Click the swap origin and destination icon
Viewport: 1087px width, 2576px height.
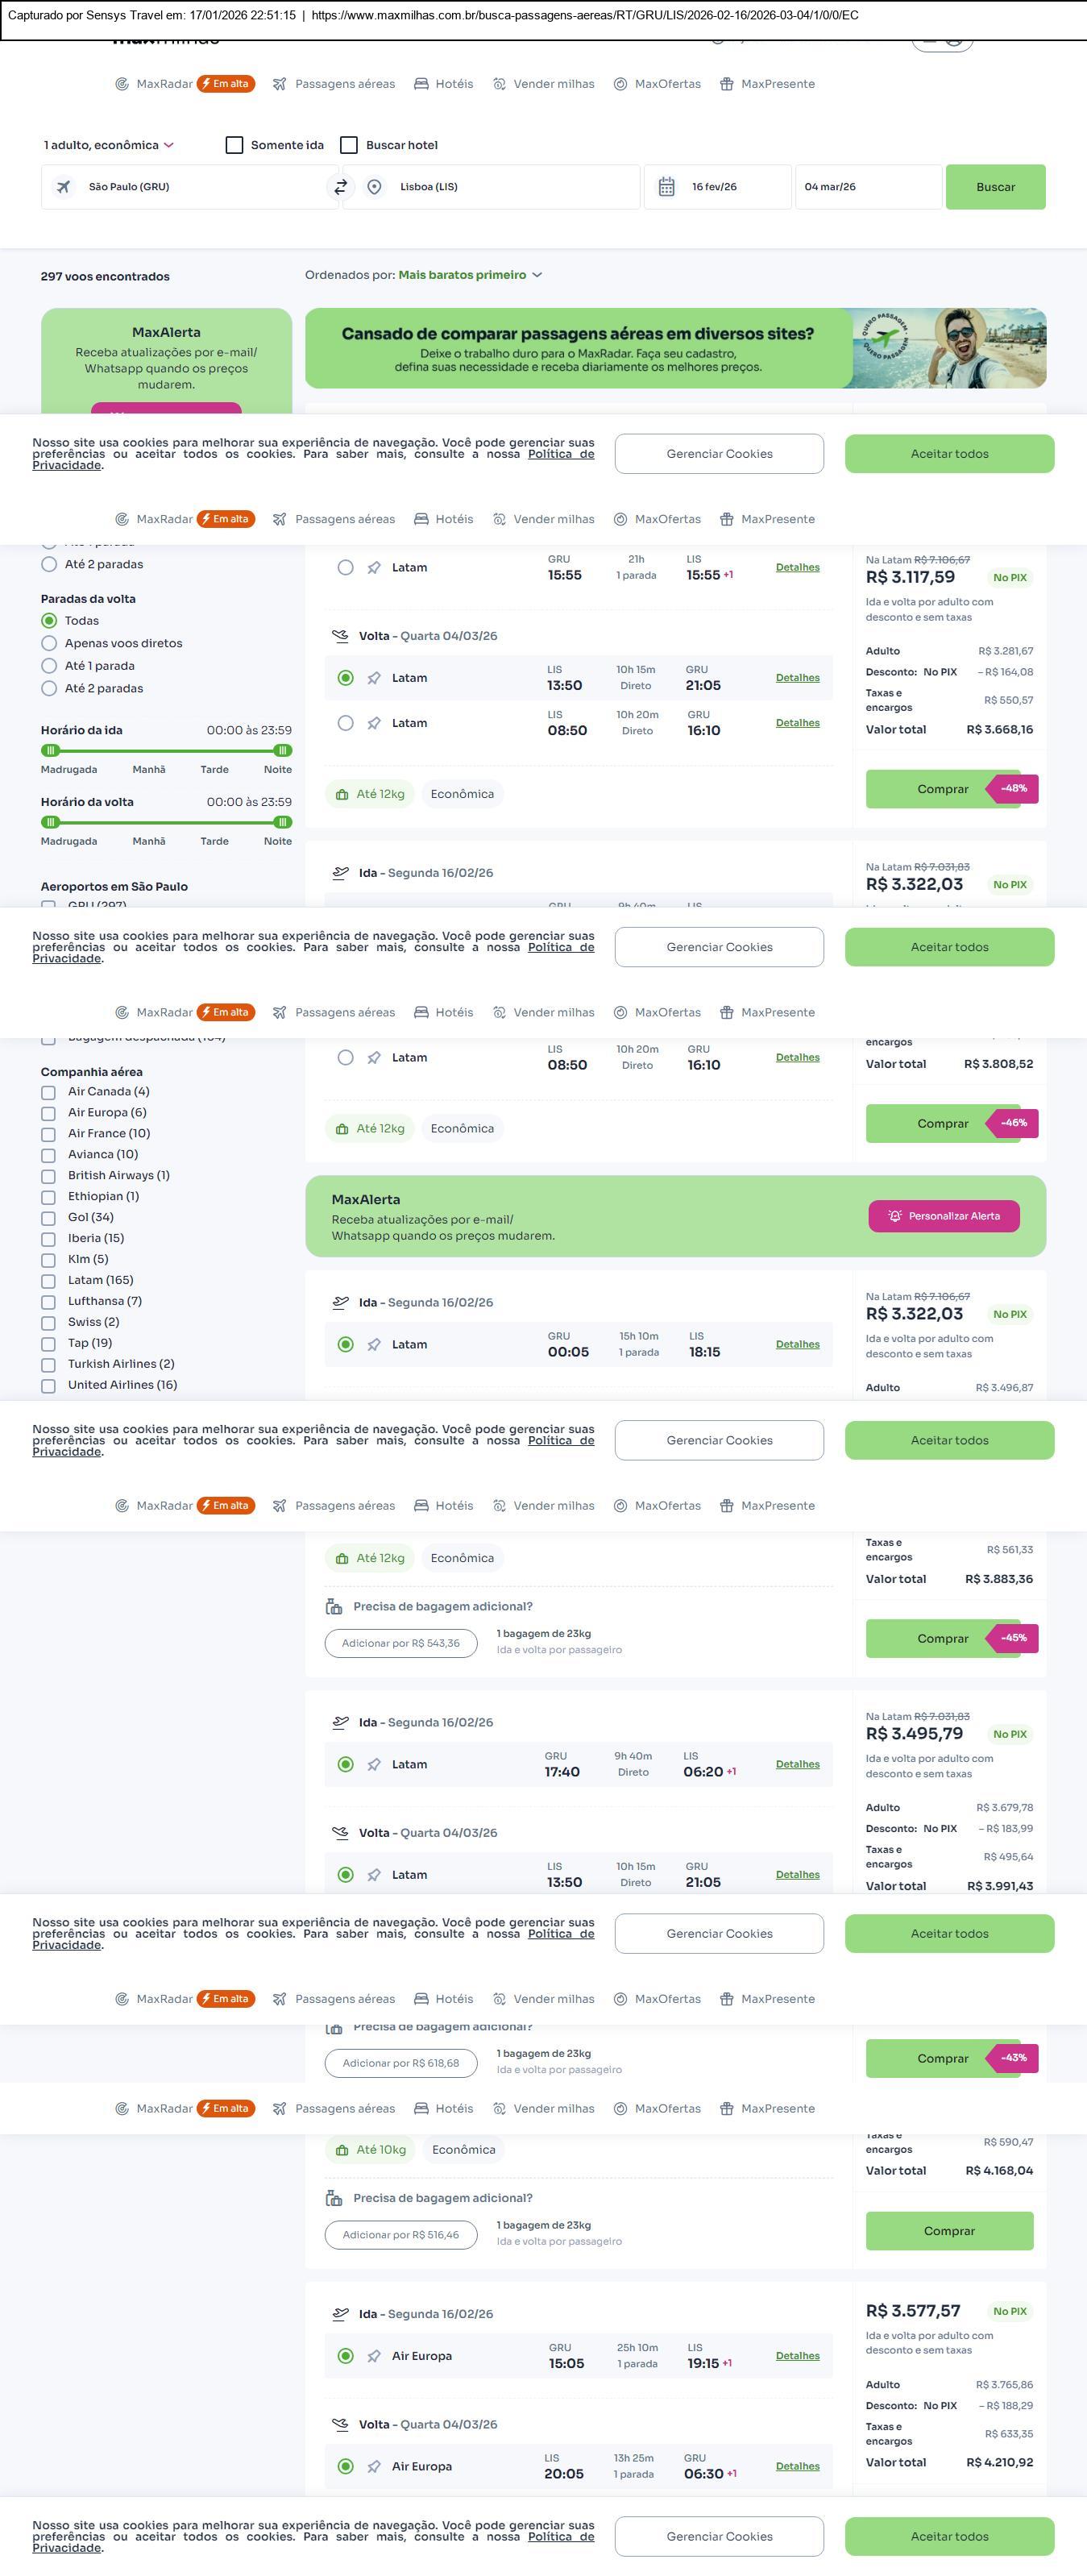click(341, 187)
